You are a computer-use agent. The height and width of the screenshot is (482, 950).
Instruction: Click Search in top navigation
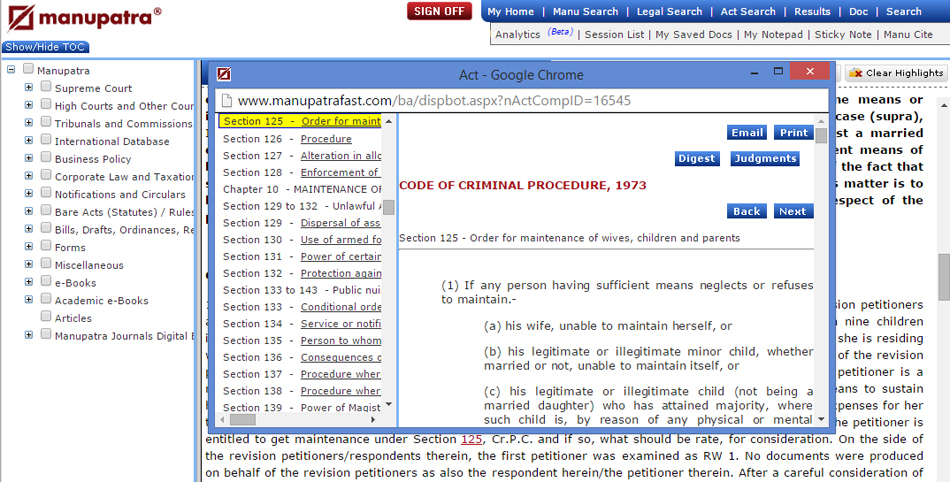pyautogui.click(x=903, y=12)
